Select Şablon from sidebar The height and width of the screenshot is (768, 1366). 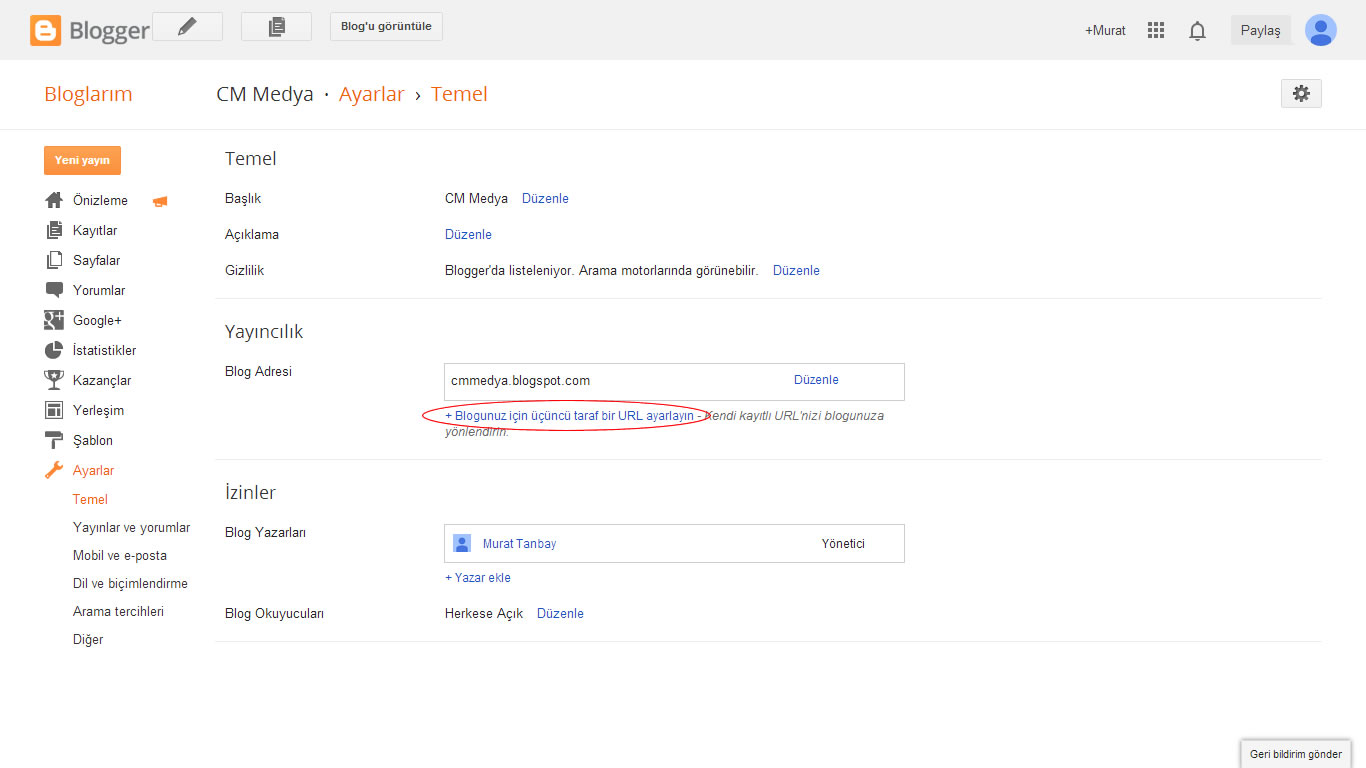pos(92,440)
